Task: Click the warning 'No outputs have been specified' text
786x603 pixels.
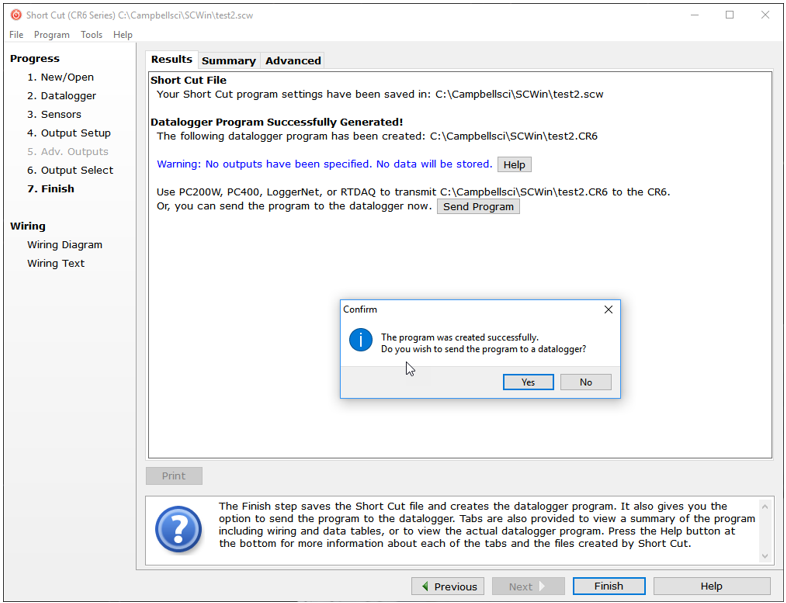Action: coord(324,164)
